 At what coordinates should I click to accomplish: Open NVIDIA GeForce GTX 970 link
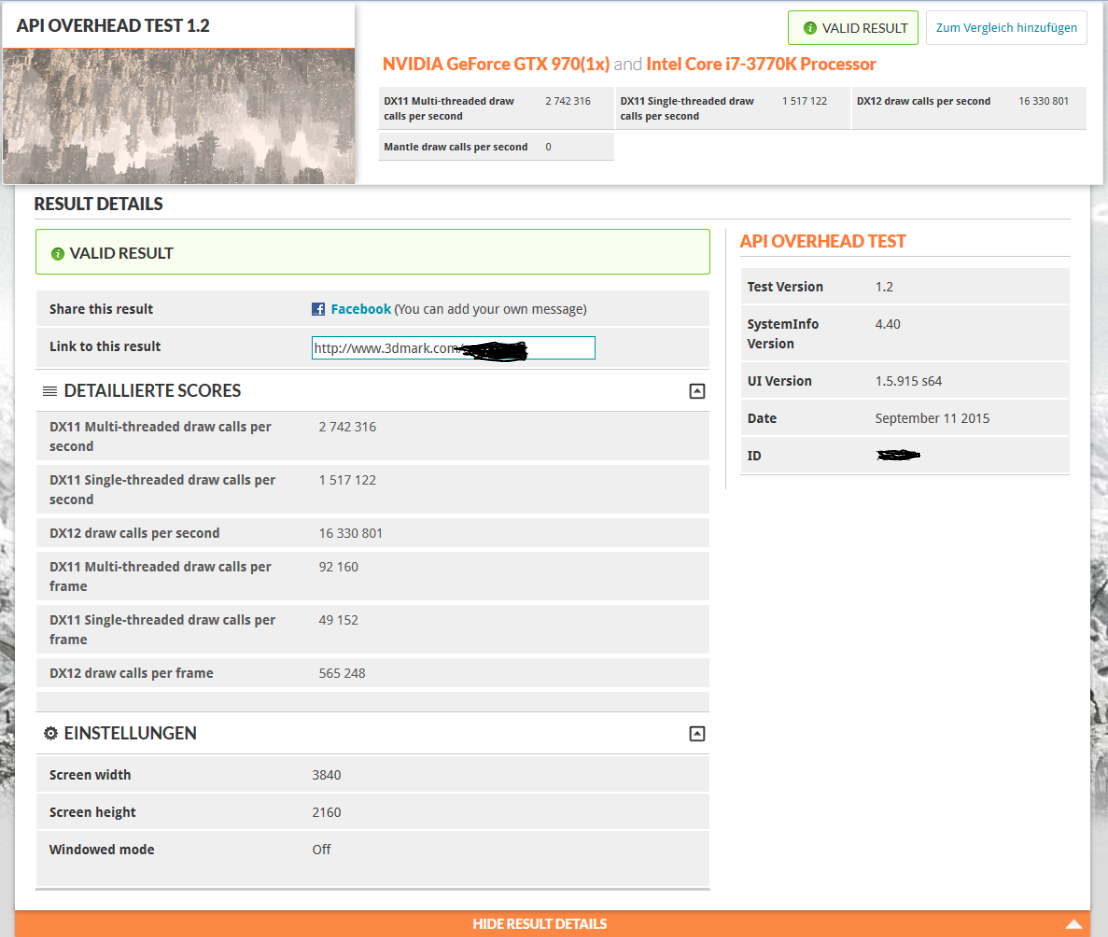pos(495,64)
